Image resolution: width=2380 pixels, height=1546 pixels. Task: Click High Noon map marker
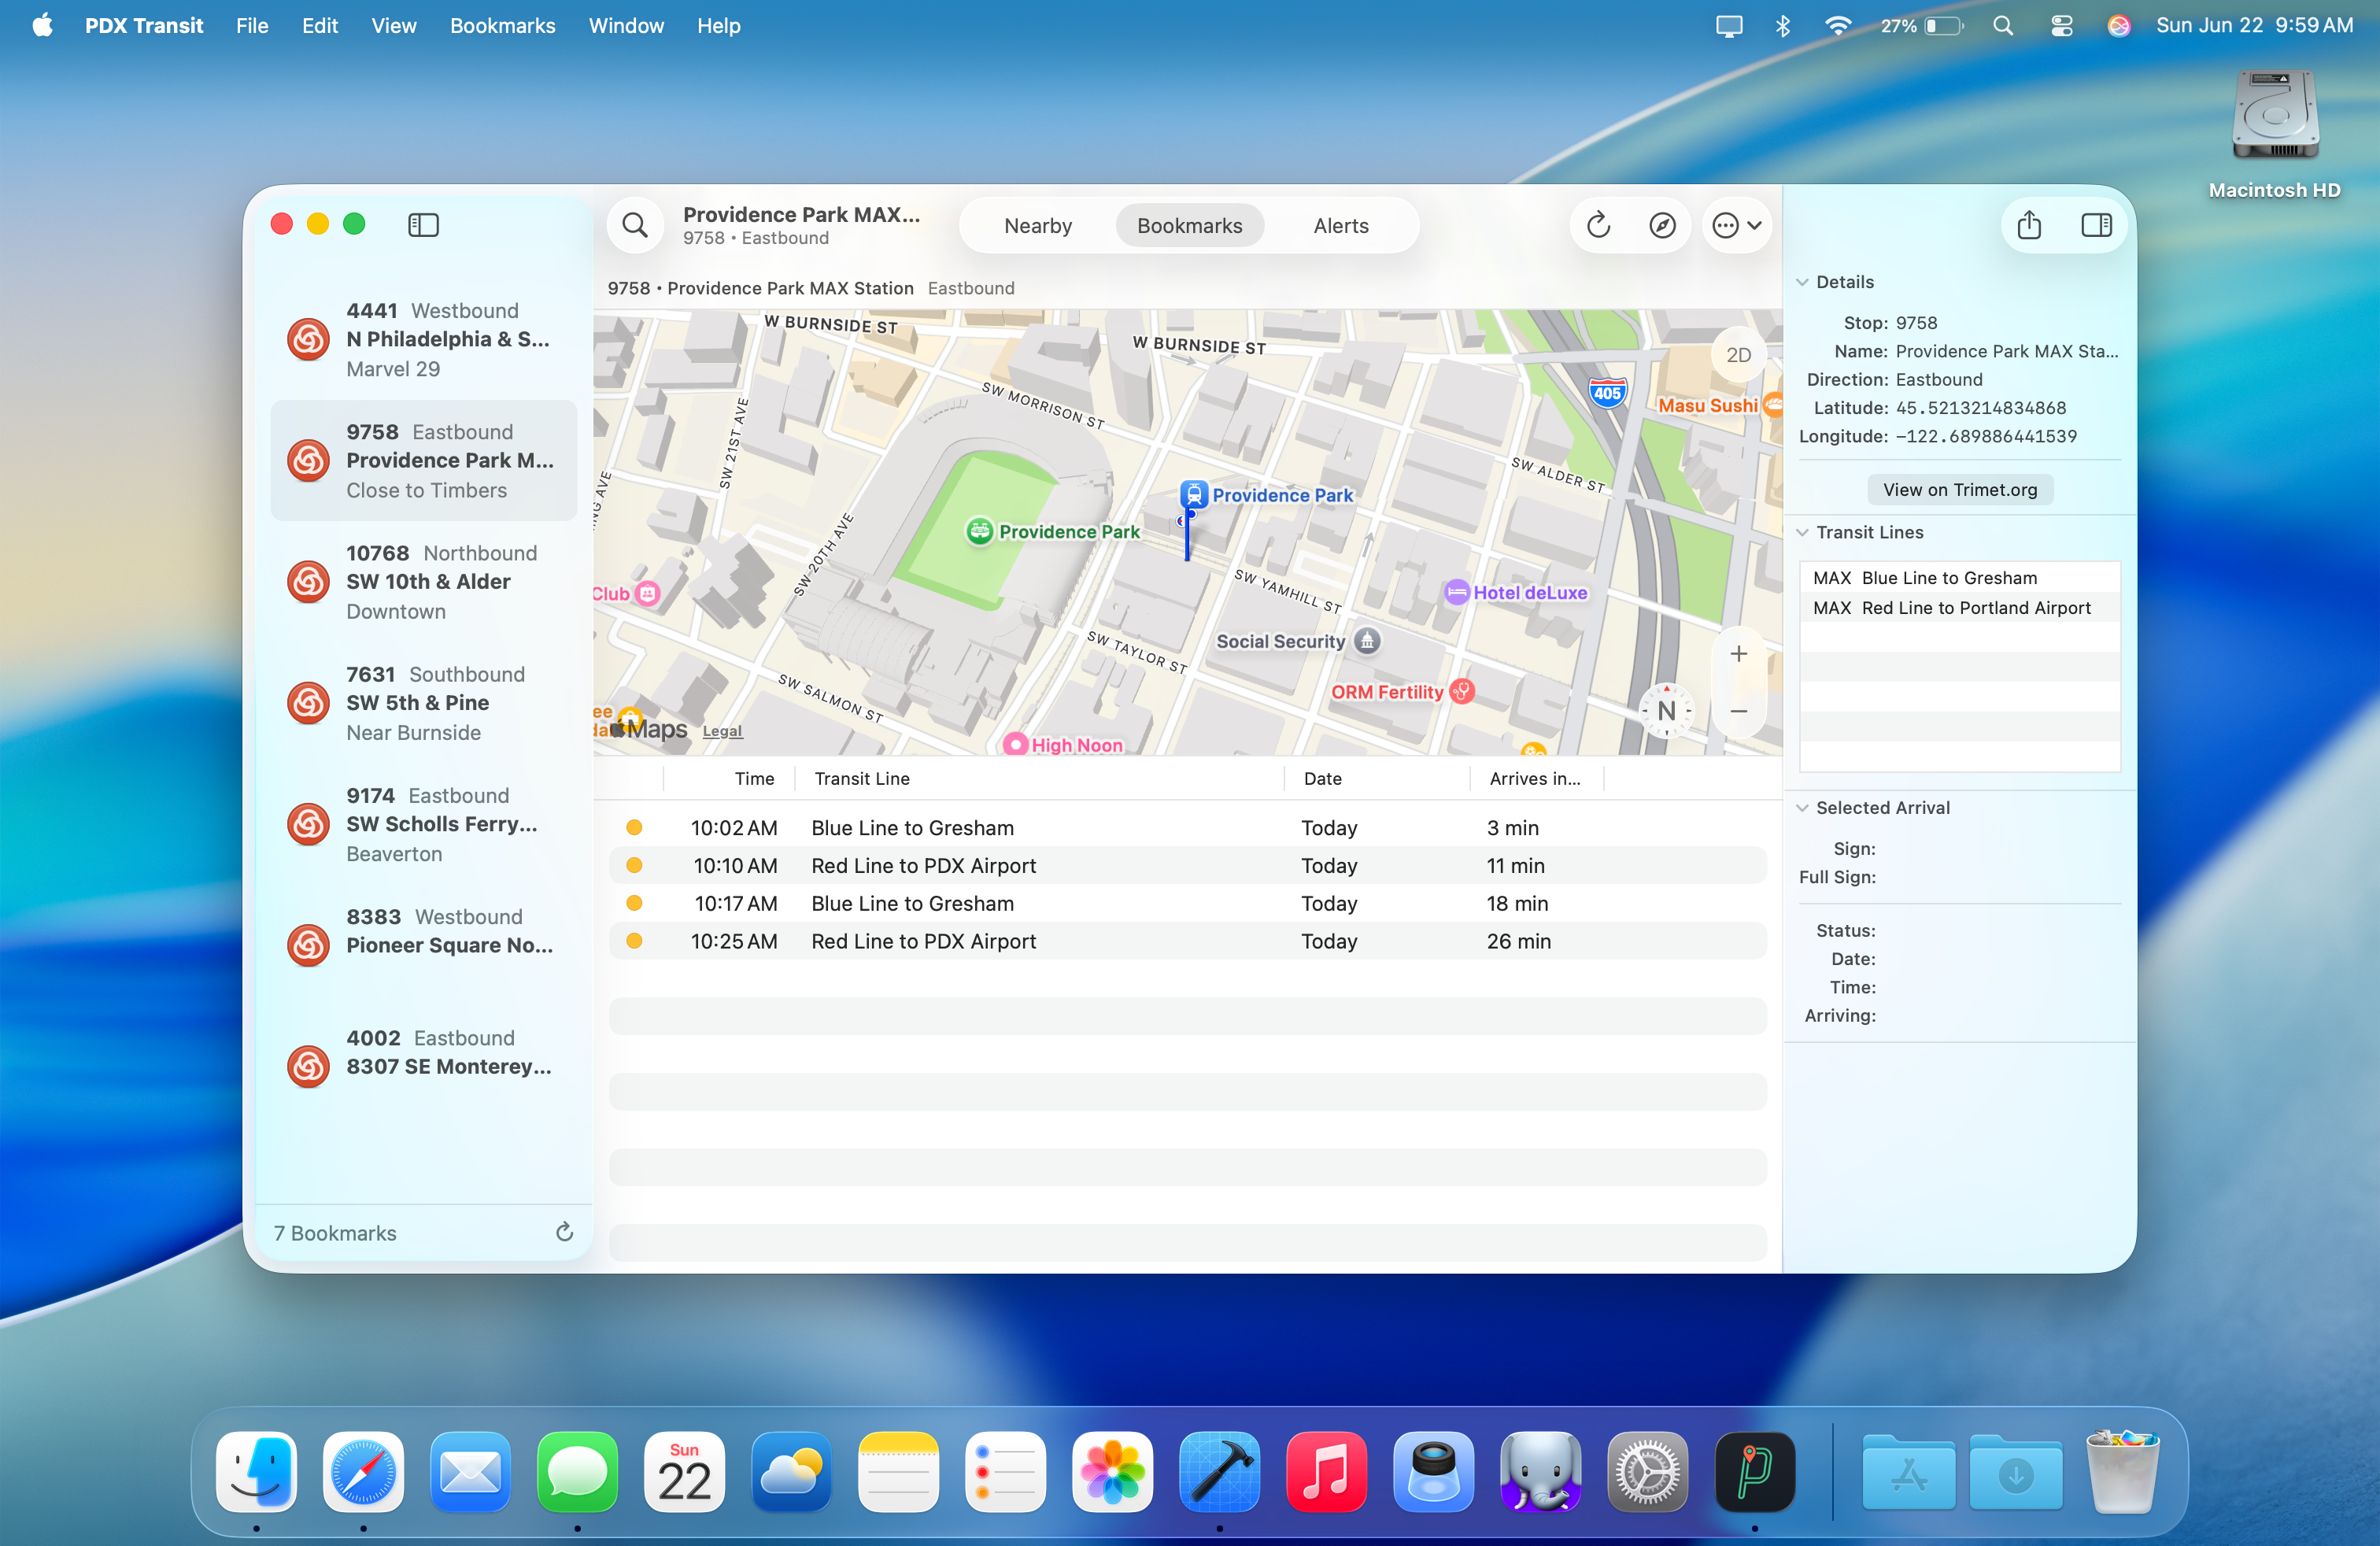tap(1015, 744)
